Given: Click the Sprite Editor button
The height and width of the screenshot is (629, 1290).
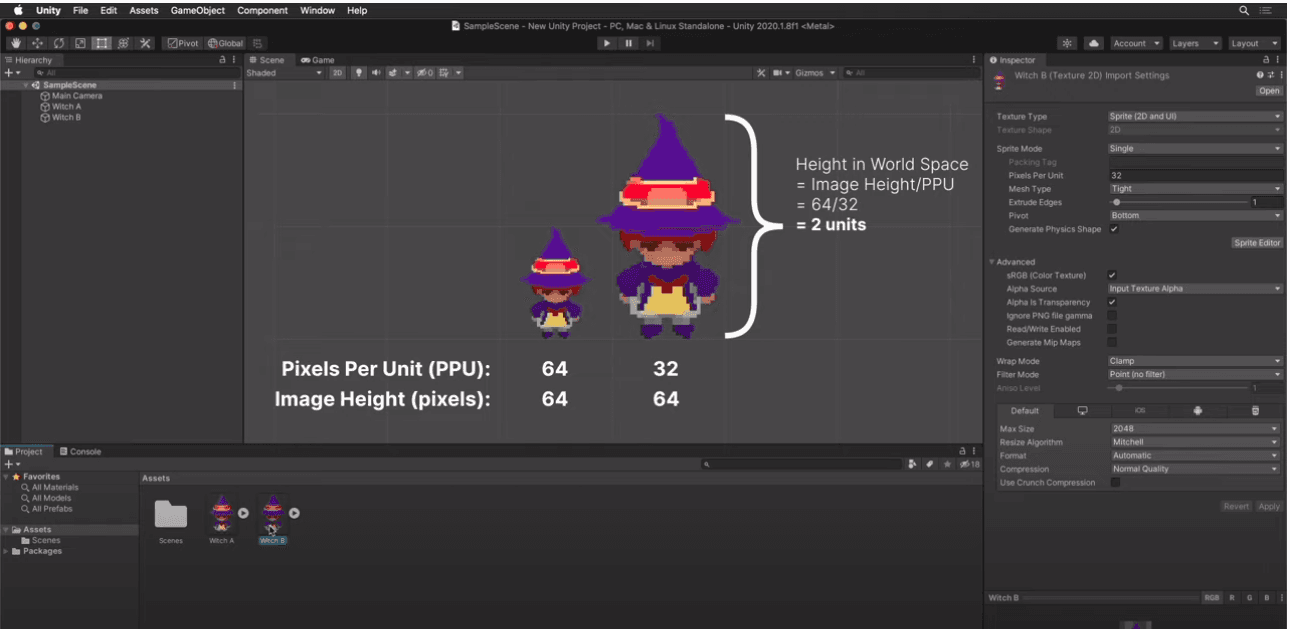Looking at the screenshot, I should tap(1257, 243).
